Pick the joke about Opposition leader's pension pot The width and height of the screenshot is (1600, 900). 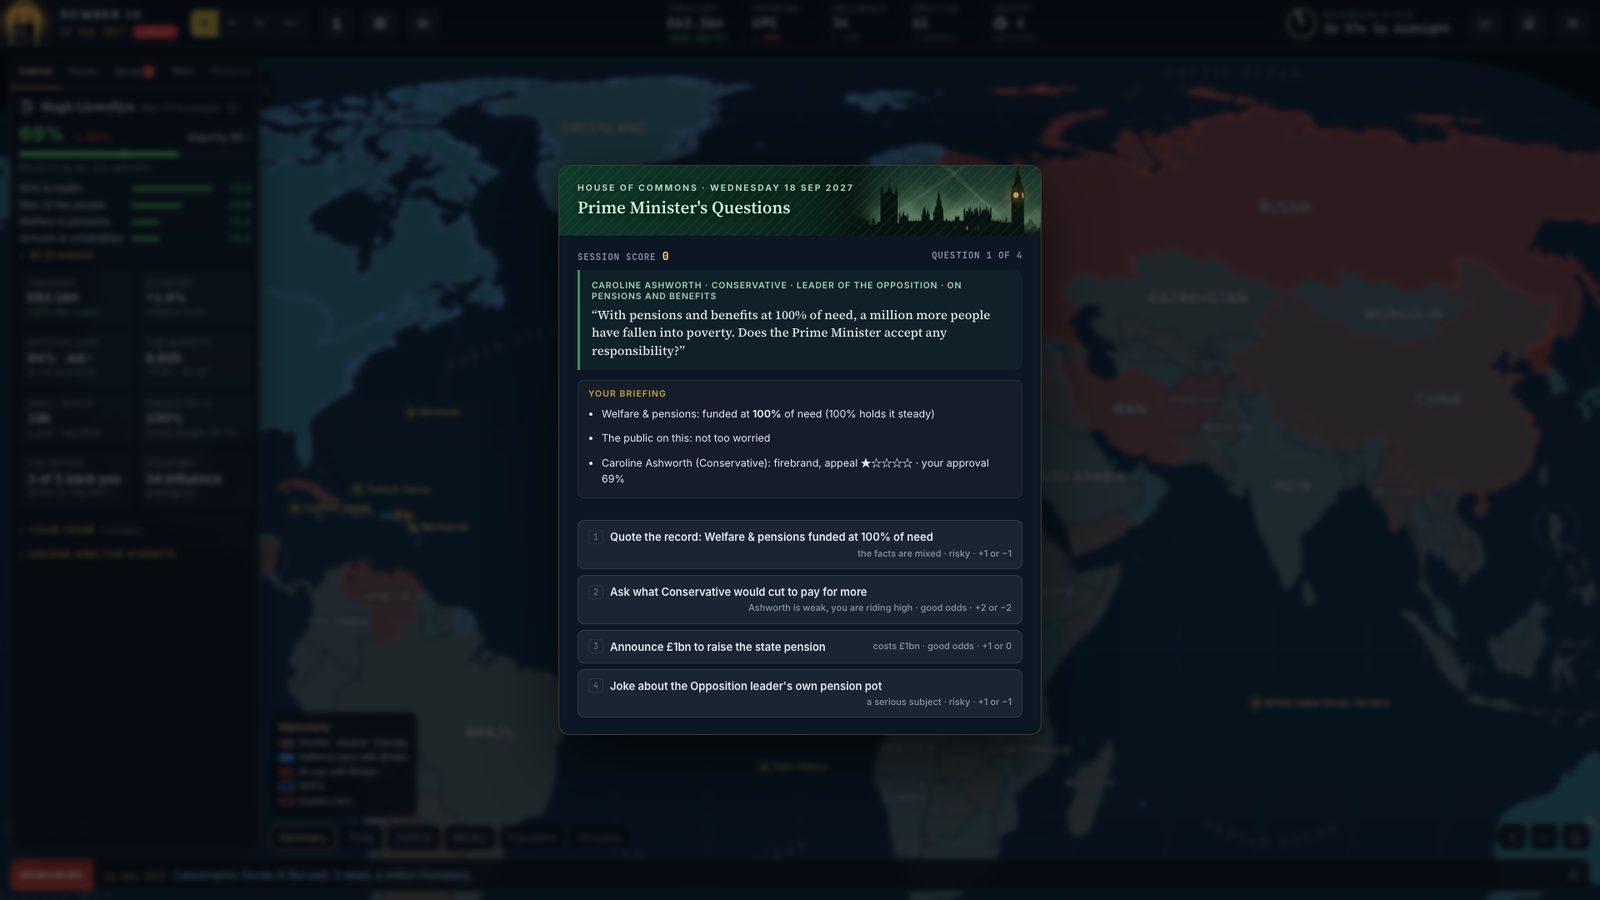(x=799, y=693)
